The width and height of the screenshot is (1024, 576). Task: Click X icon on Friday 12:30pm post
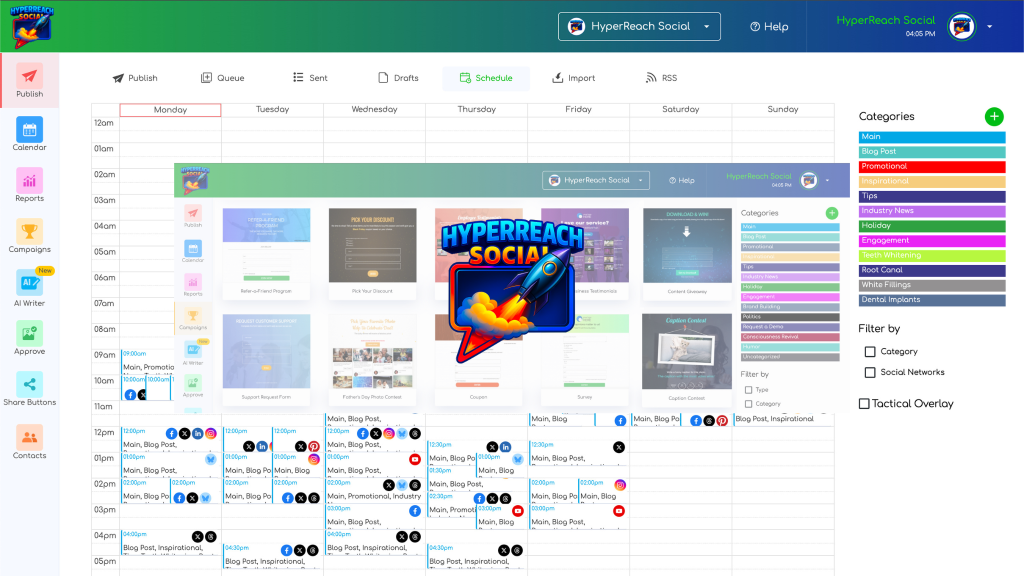coord(618,447)
